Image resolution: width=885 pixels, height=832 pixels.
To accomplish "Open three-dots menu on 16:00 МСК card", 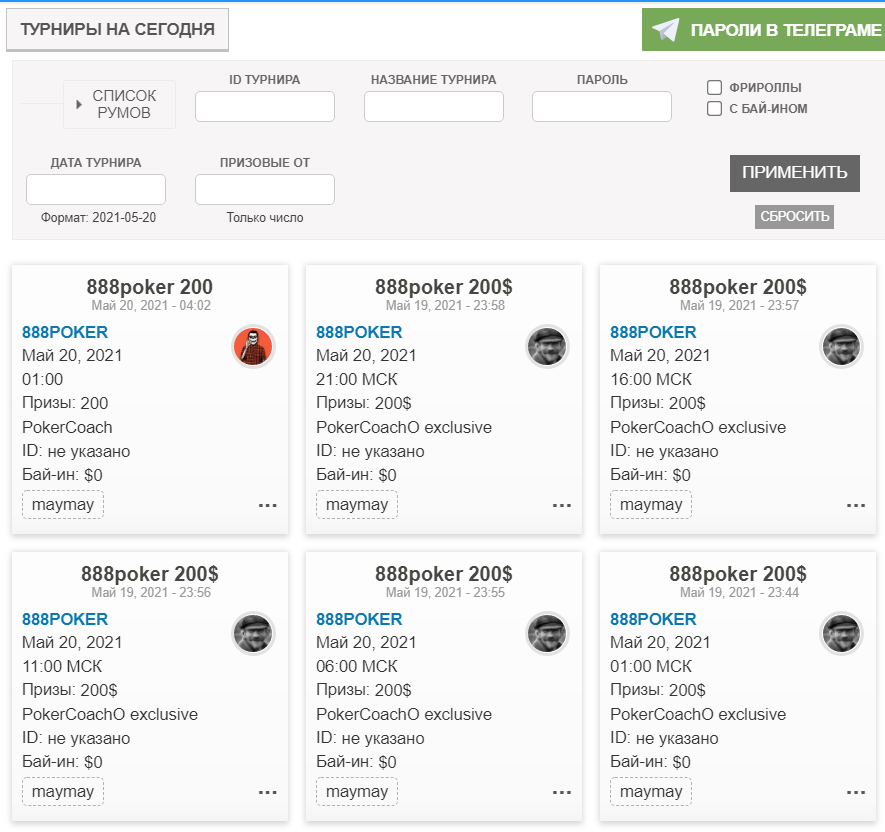I will 856,505.
